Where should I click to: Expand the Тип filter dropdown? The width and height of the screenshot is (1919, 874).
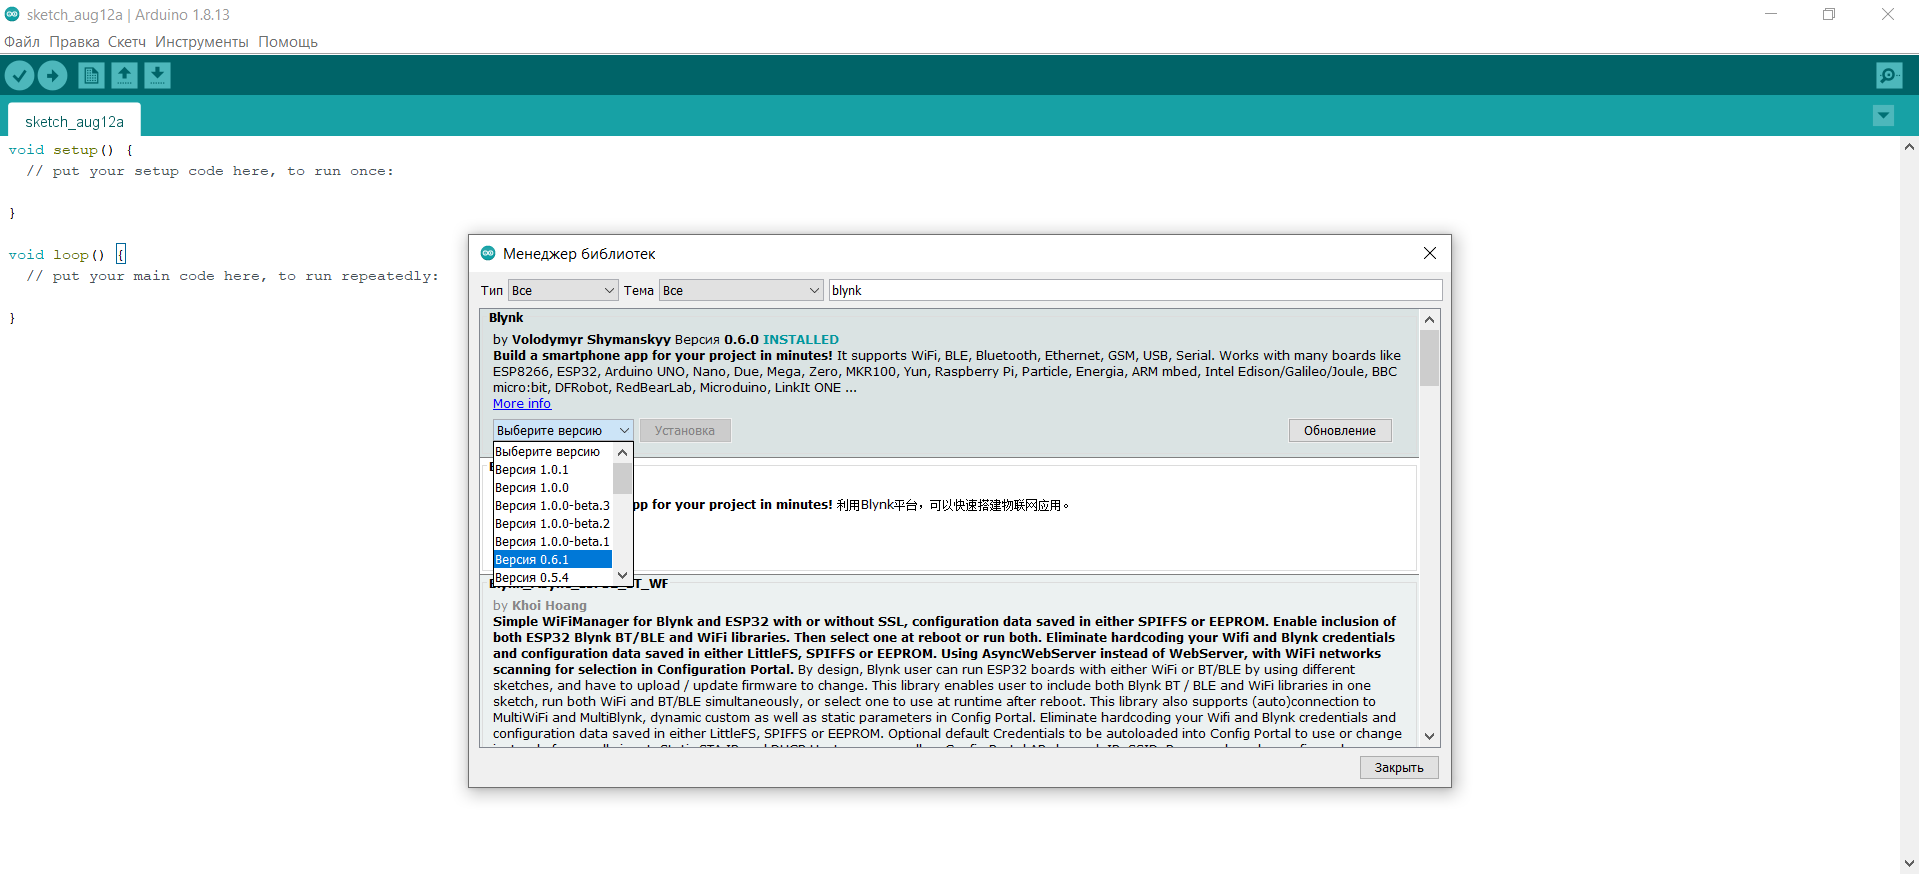point(563,290)
